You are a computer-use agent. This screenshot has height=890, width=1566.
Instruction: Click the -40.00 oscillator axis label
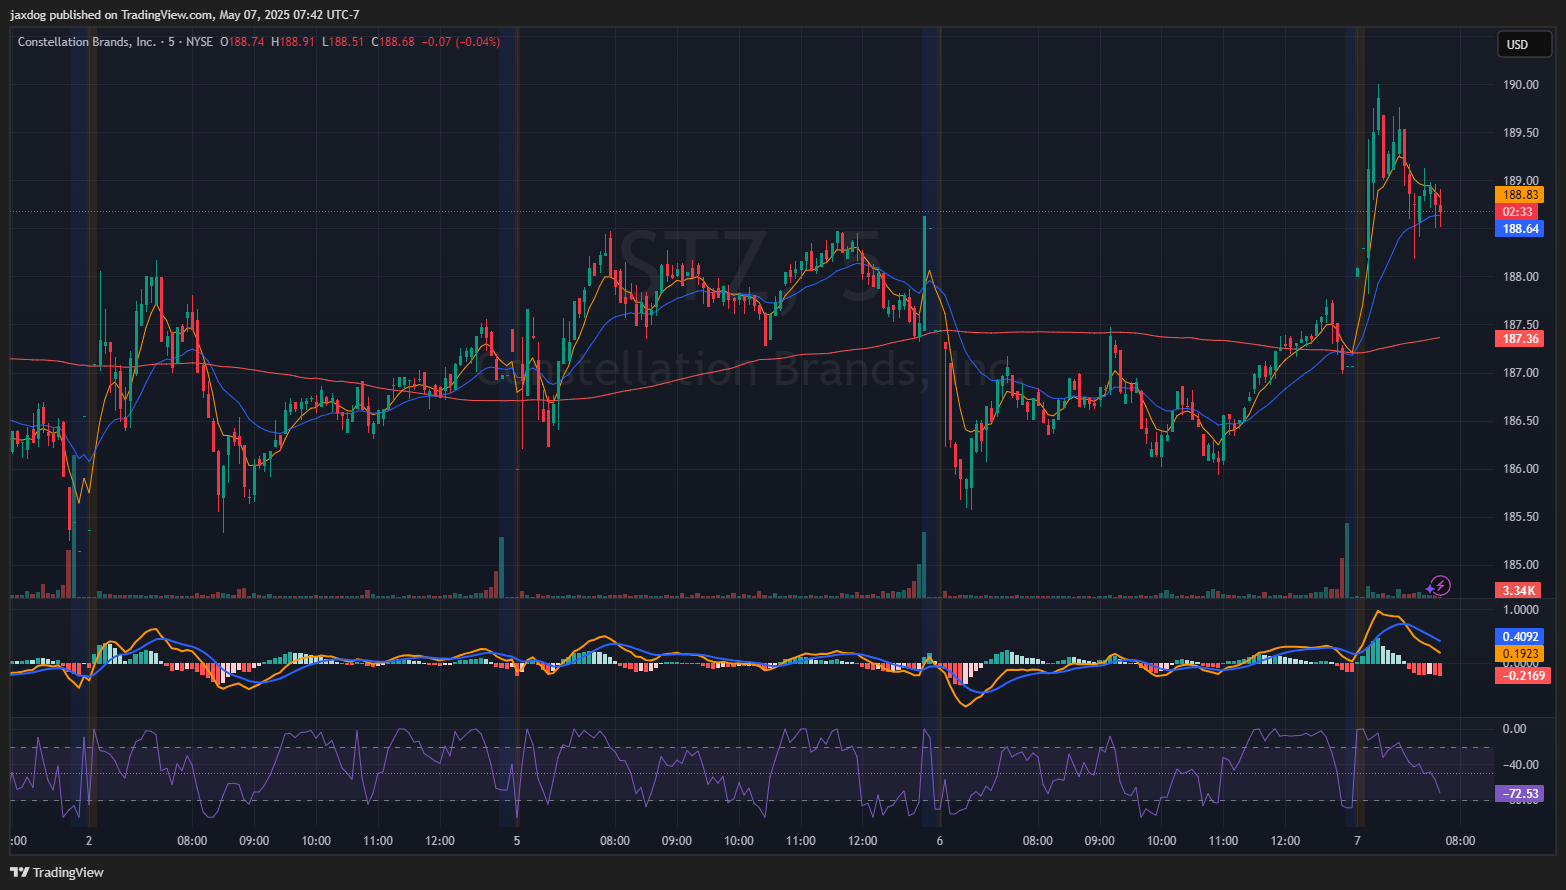tap(1521, 765)
